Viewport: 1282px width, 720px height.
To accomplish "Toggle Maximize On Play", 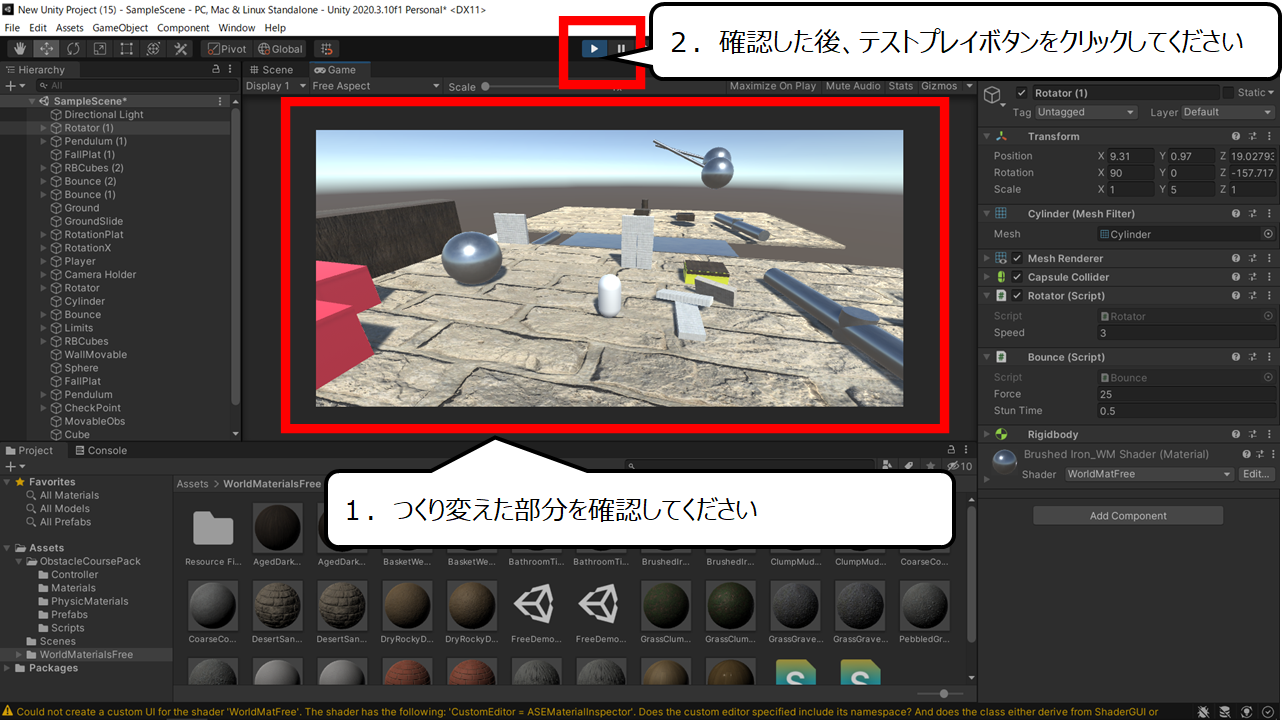I will pyautogui.click(x=773, y=86).
